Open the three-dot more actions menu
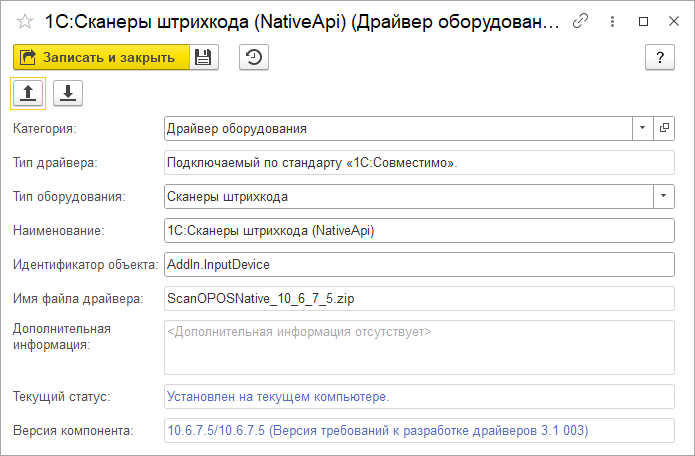Image resolution: width=695 pixels, height=456 pixels. coord(612,21)
